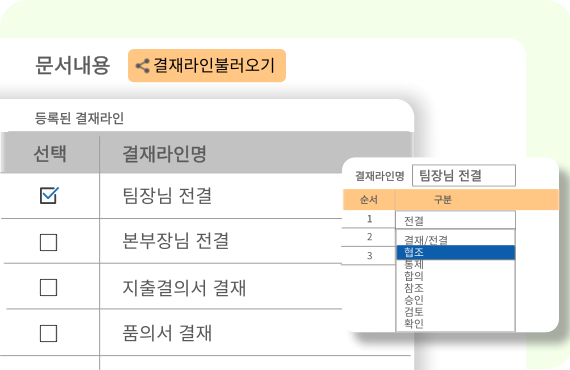Click the 본부장님 전결 row name
Image resolution: width=570 pixels, height=370 pixels.
(176, 241)
